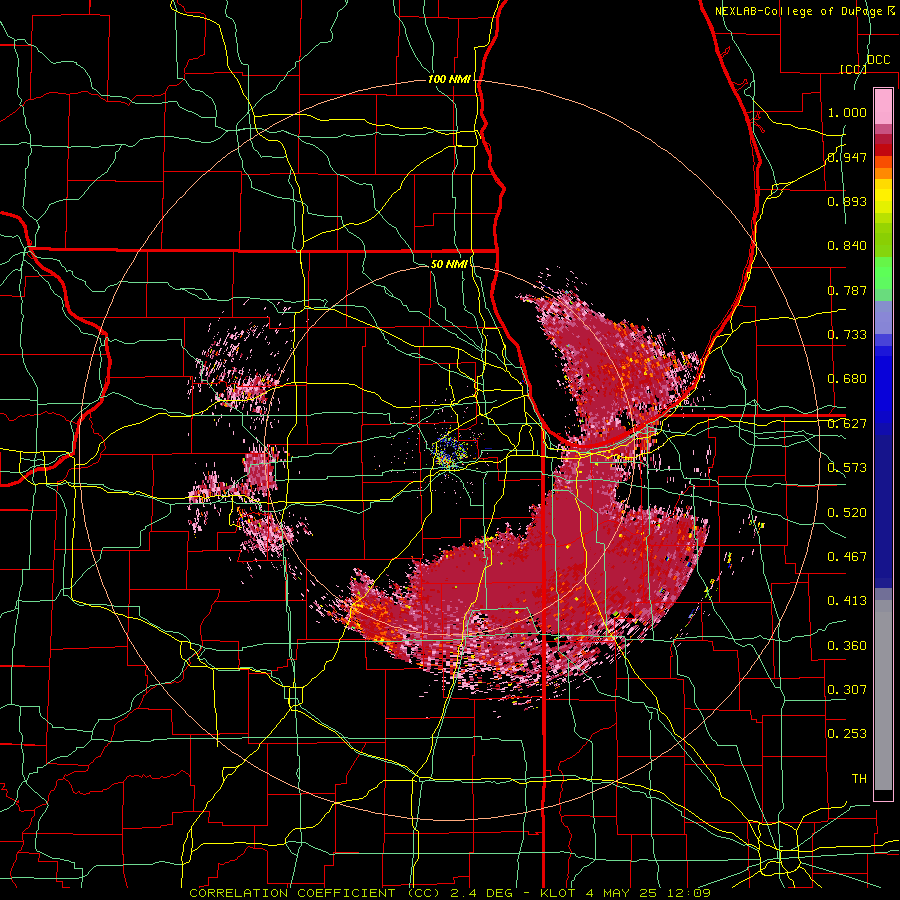Click the DCC label above the color scale
Screen dimensions: 900x900
point(878,60)
